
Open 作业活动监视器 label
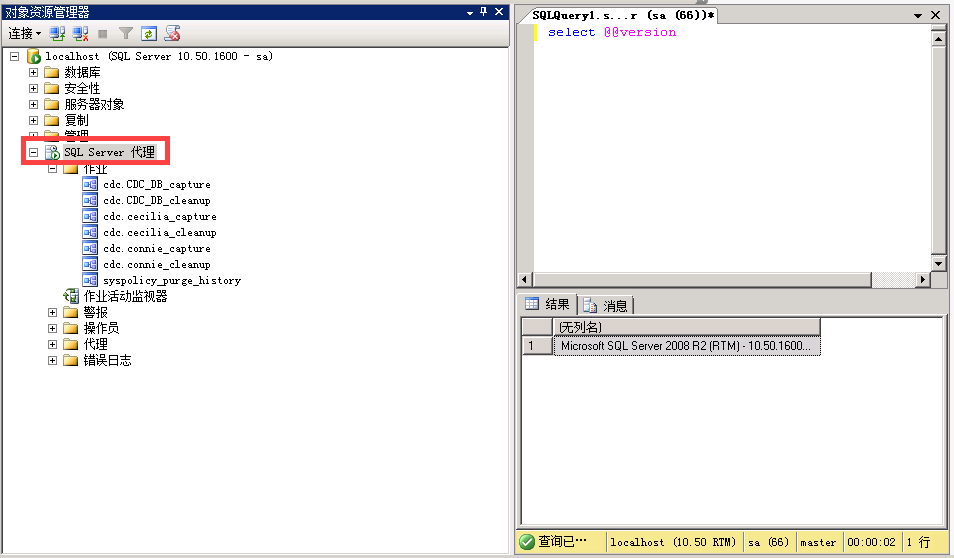[125, 296]
